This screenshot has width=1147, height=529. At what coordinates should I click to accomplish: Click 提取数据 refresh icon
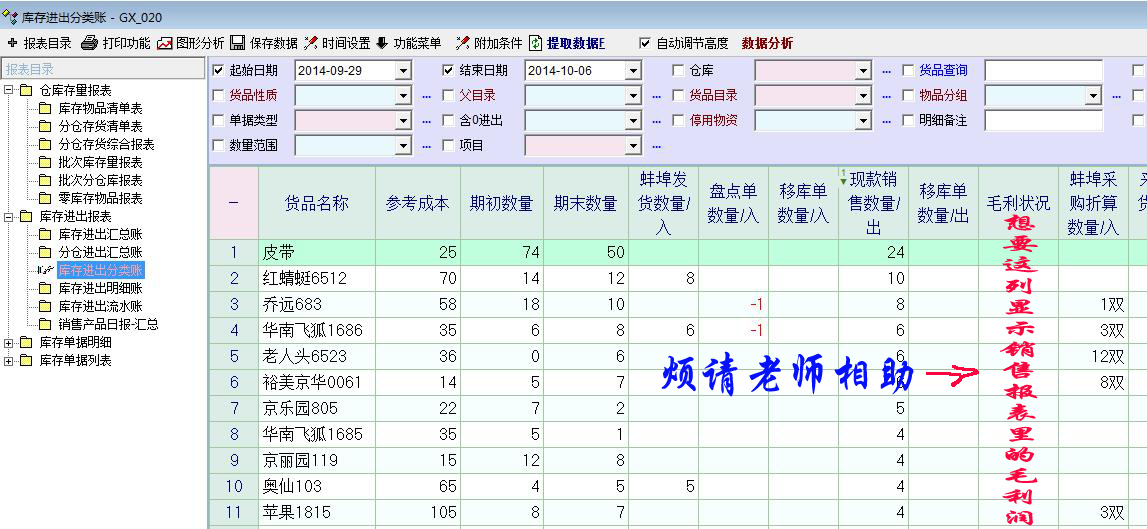tap(537, 43)
